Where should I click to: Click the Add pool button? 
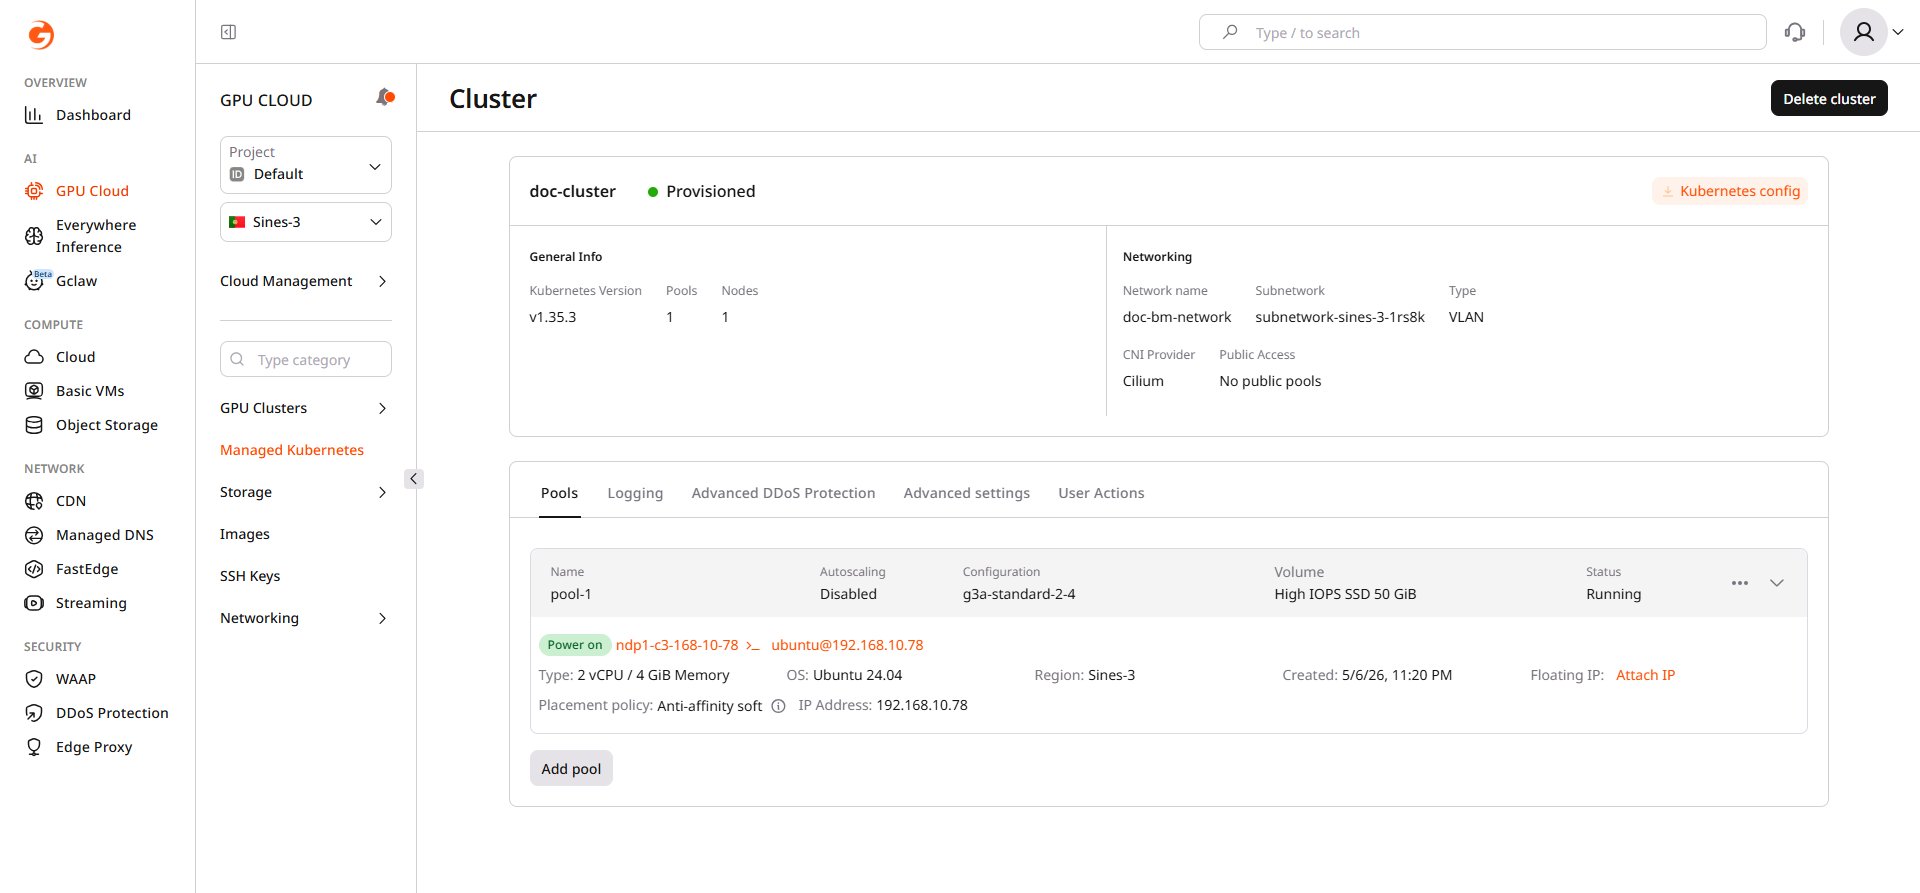[571, 768]
